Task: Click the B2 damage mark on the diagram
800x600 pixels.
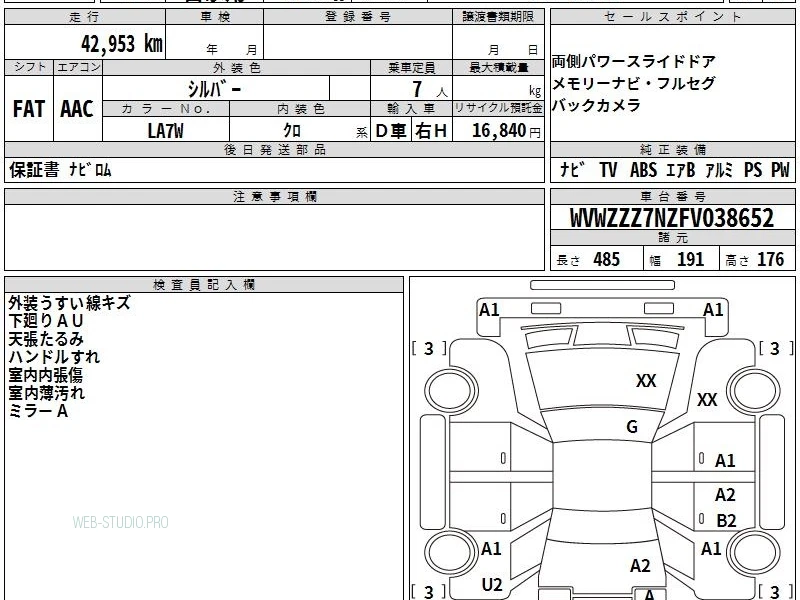Action: pyautogui.click(x=727, y=521)
